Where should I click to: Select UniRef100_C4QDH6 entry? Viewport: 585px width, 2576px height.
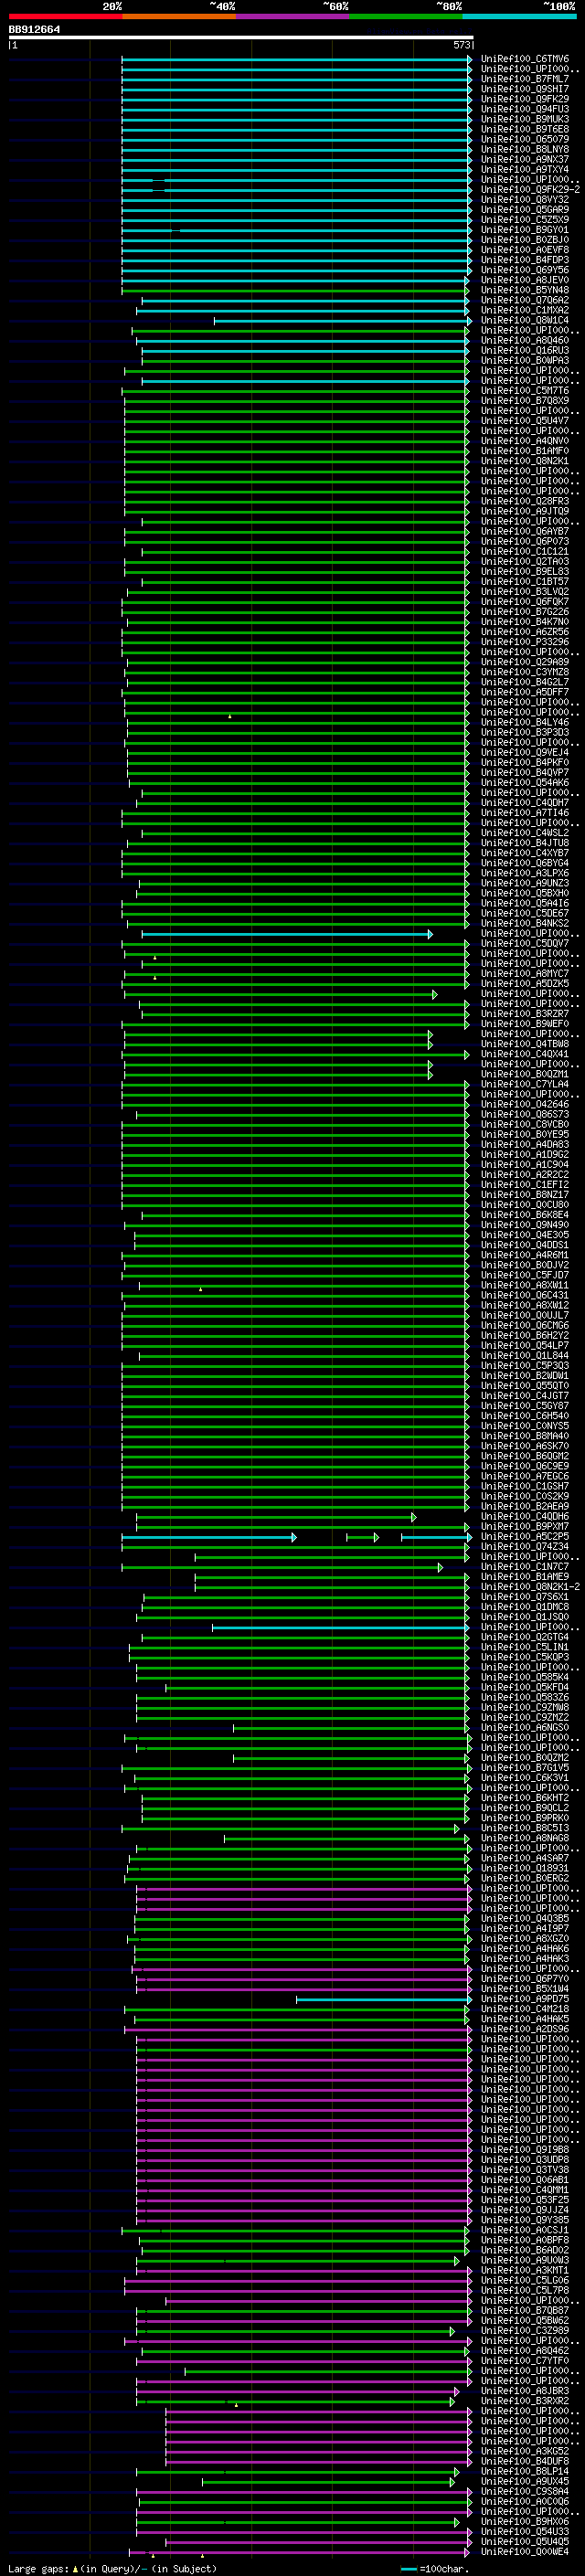[x=524, y=1516]
